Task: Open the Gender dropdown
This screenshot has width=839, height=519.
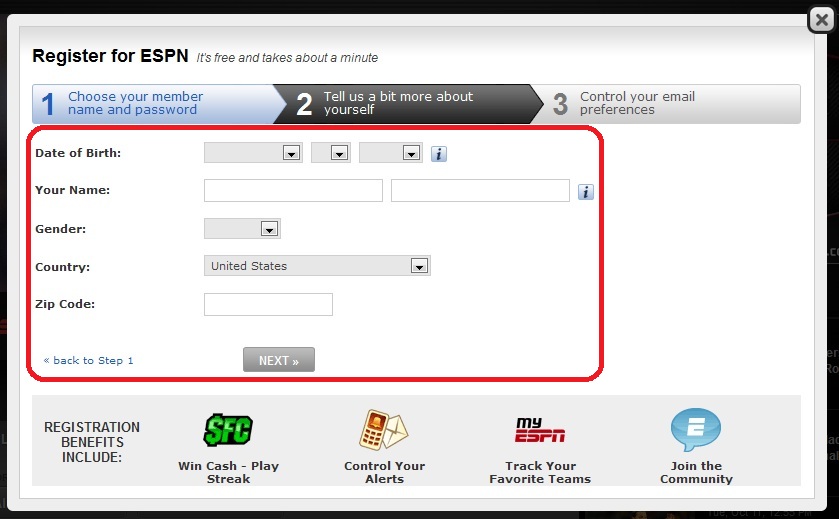Action: tap(242, 229)
